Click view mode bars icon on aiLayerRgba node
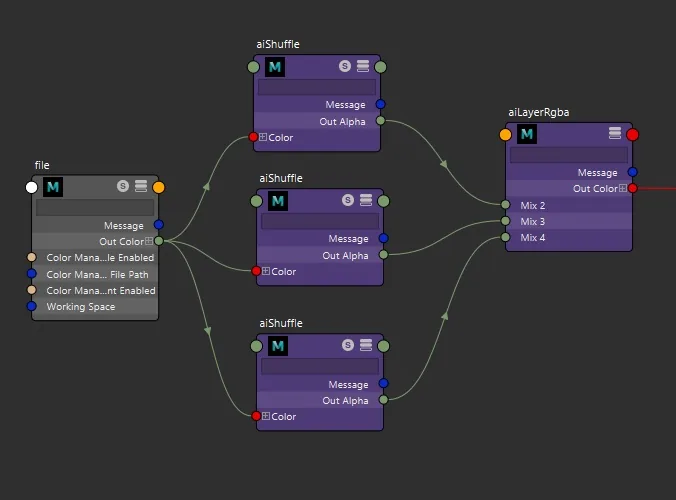This screenshot has width=676, height=500. pos(615,133)
